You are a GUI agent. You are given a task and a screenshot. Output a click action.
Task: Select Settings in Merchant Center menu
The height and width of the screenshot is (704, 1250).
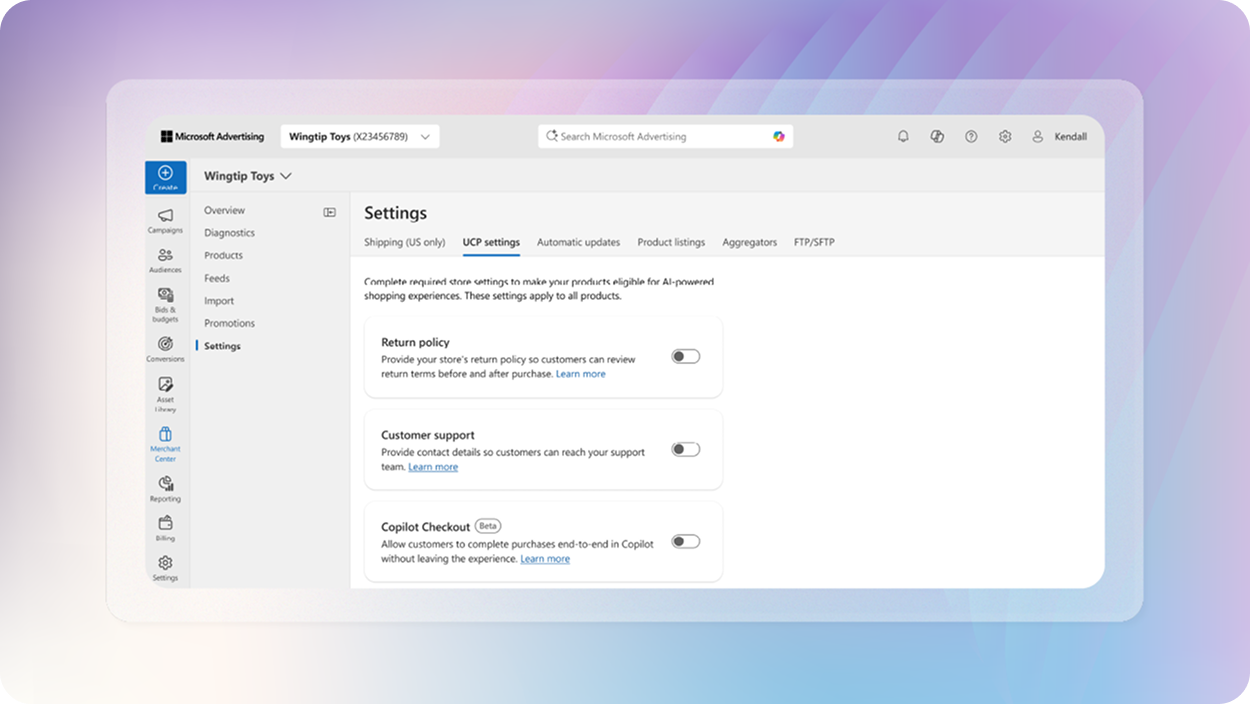[x=222, y=346]
